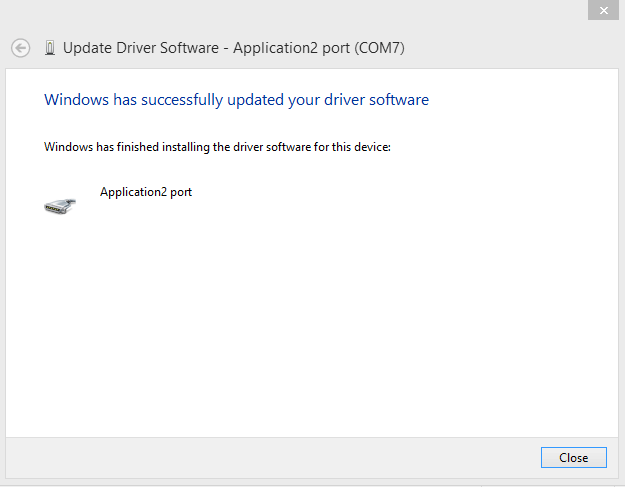This screenshot has height=487, width=625.
Task: Click the back arrow in the wizard header
Action: (20, 48)
